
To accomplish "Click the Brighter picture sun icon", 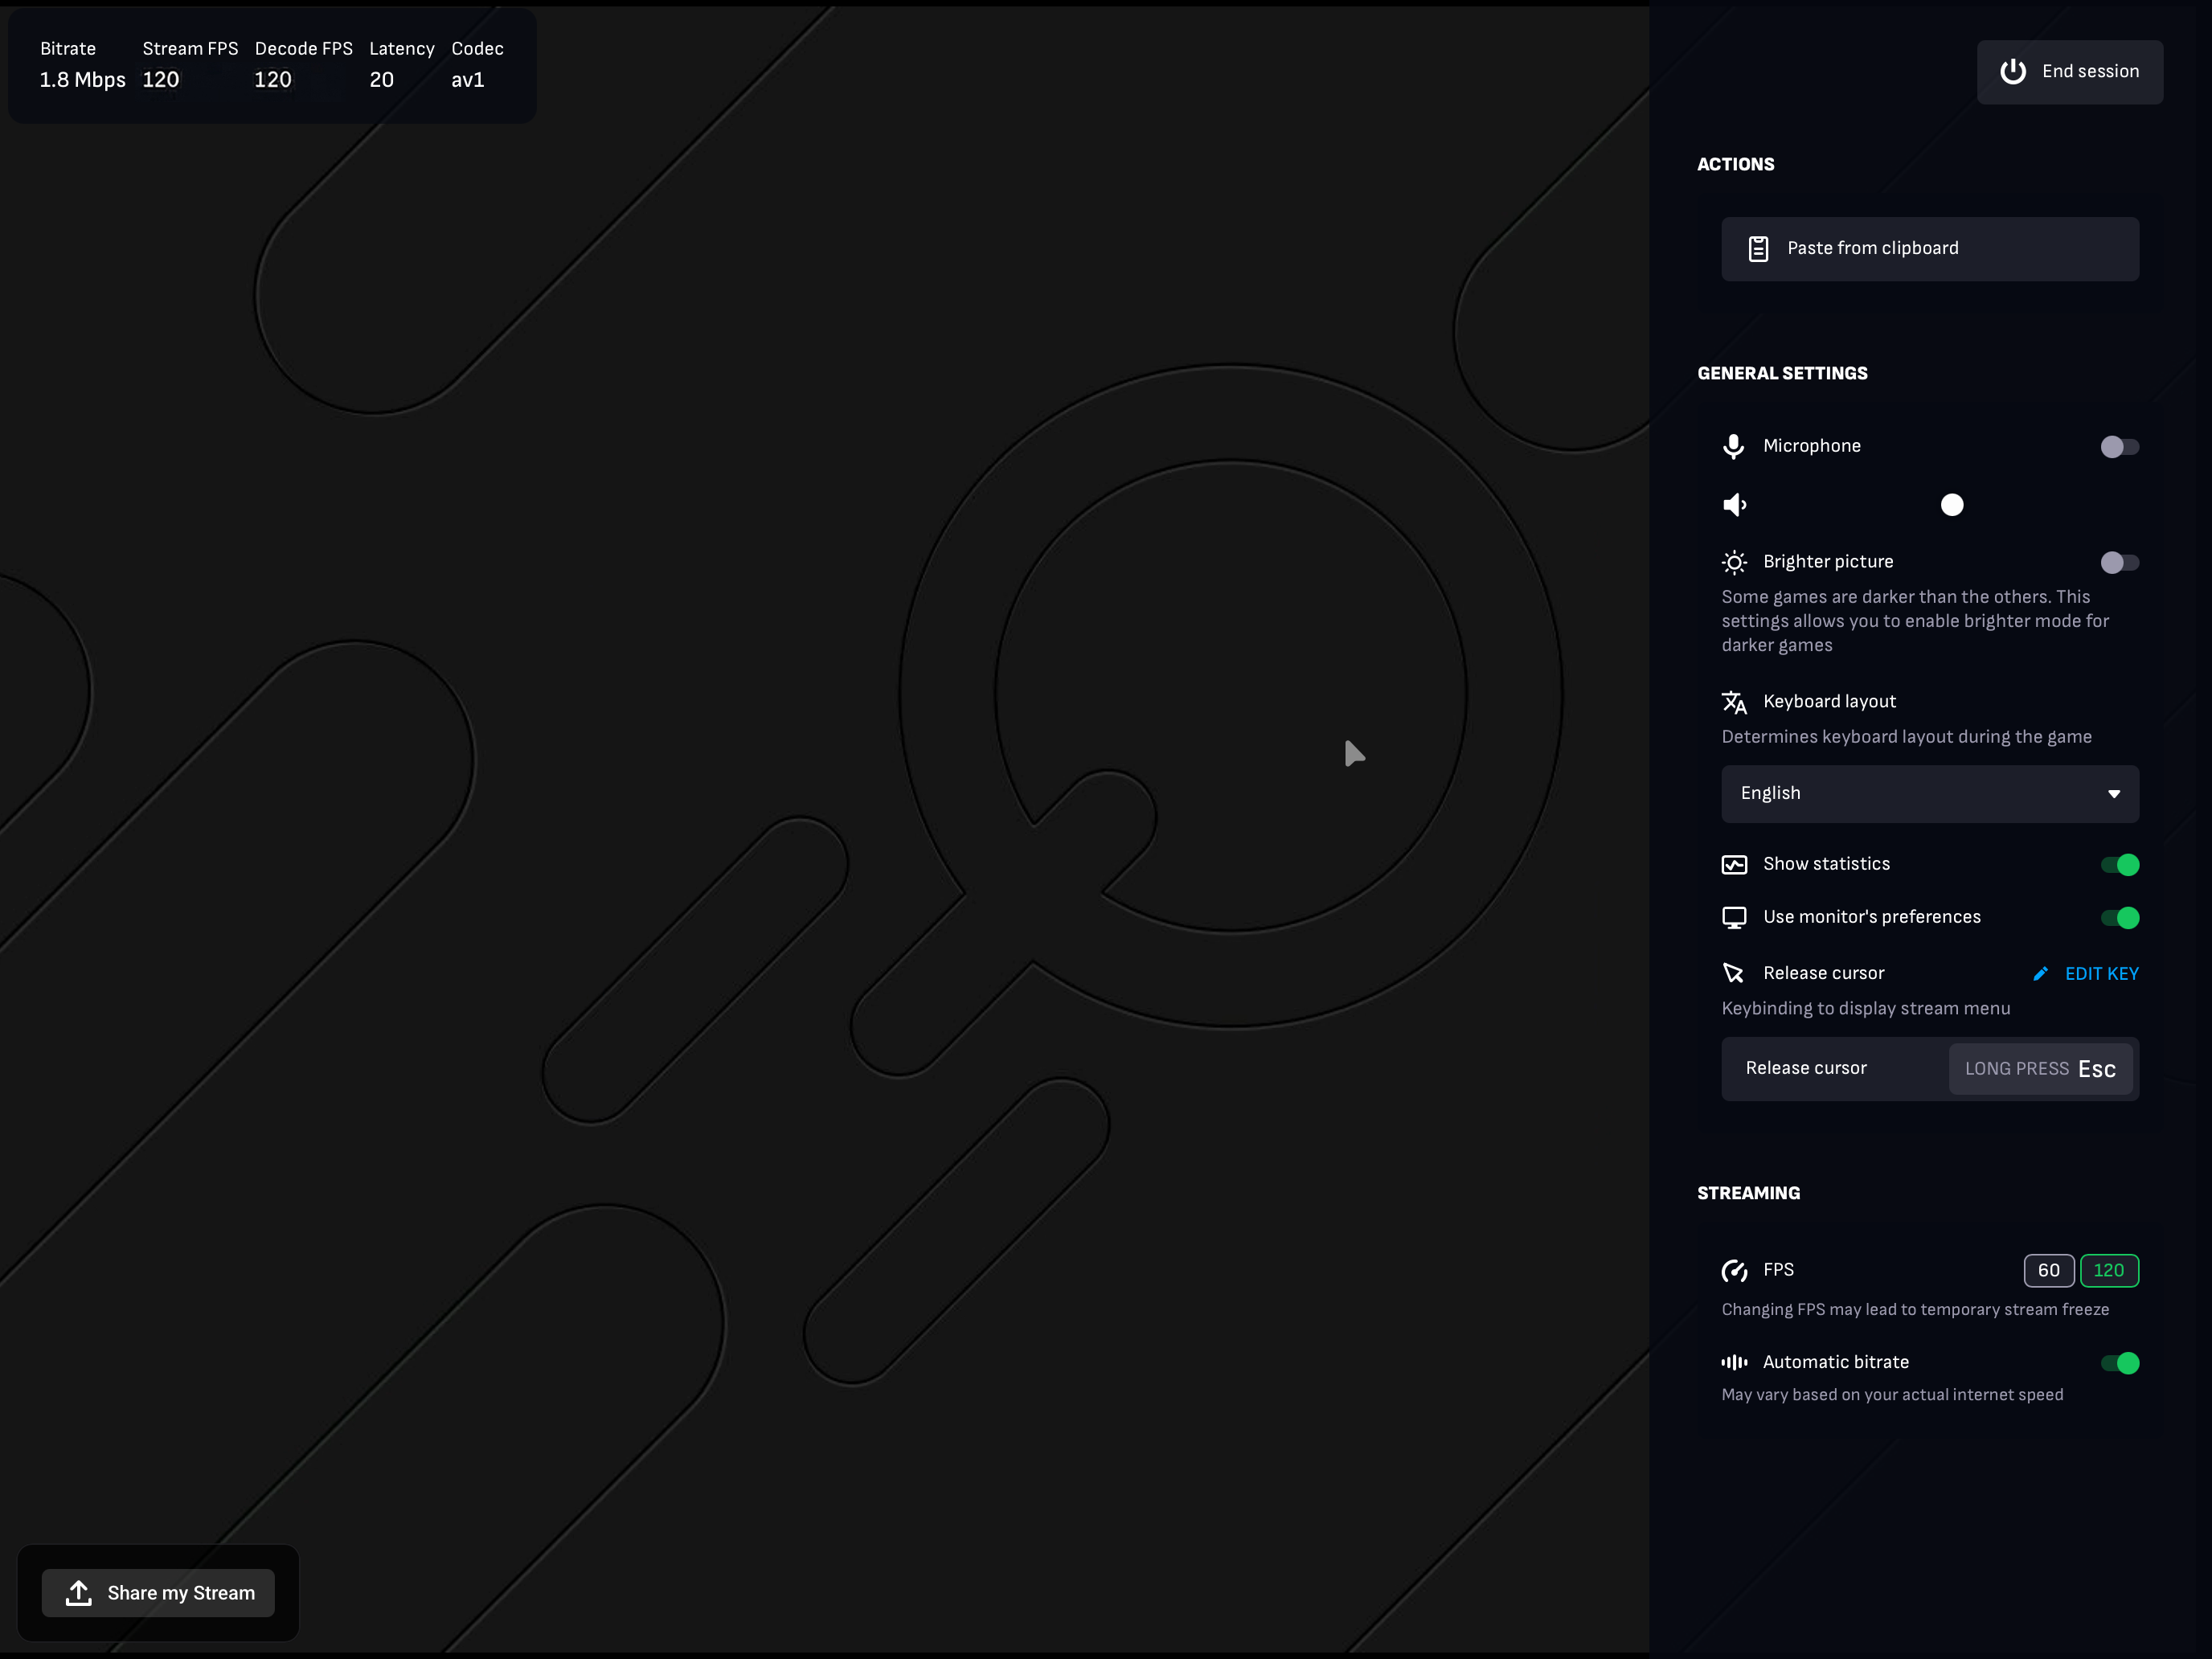I will tap(1735, 562).
